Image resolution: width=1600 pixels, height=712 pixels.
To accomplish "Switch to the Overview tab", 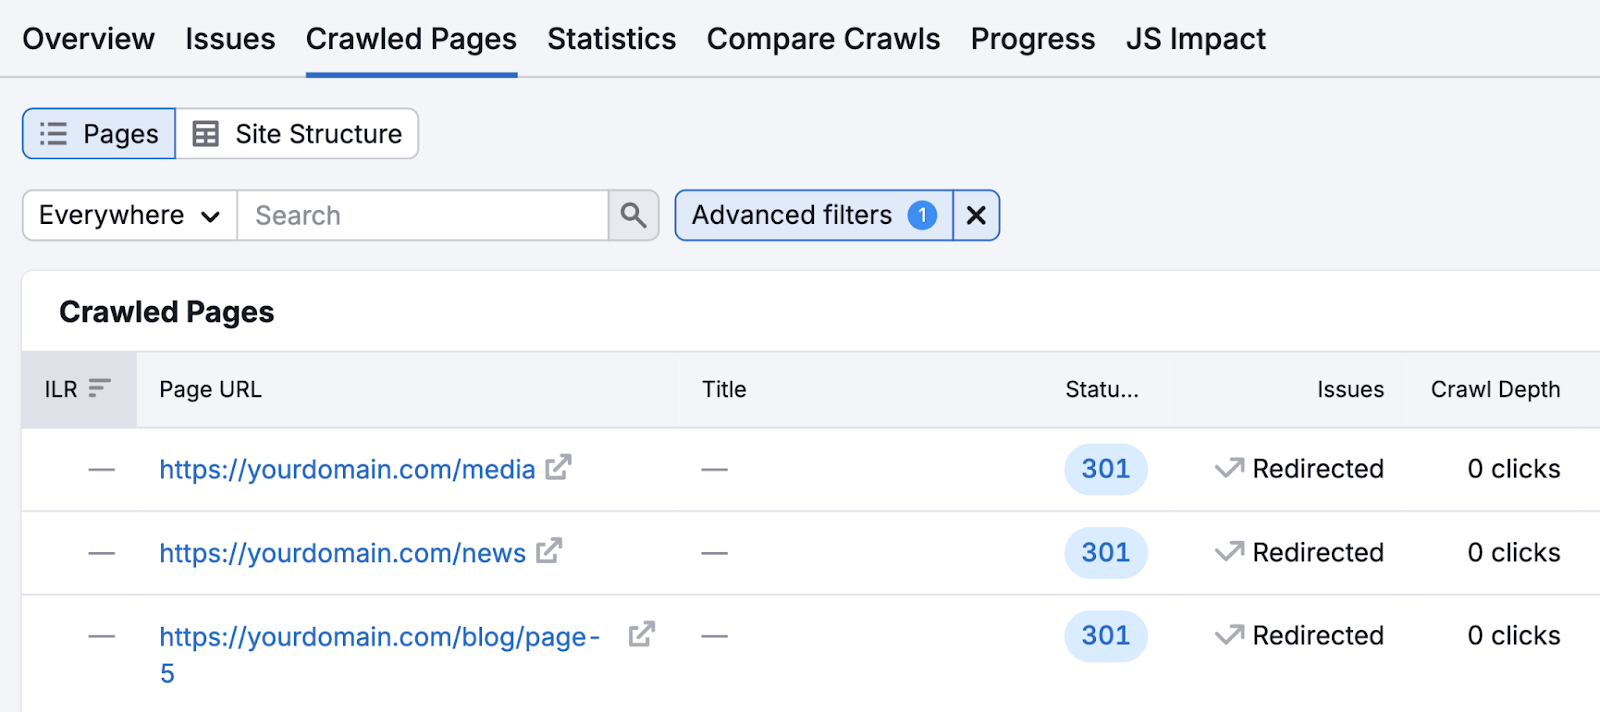I will [88, 39].
